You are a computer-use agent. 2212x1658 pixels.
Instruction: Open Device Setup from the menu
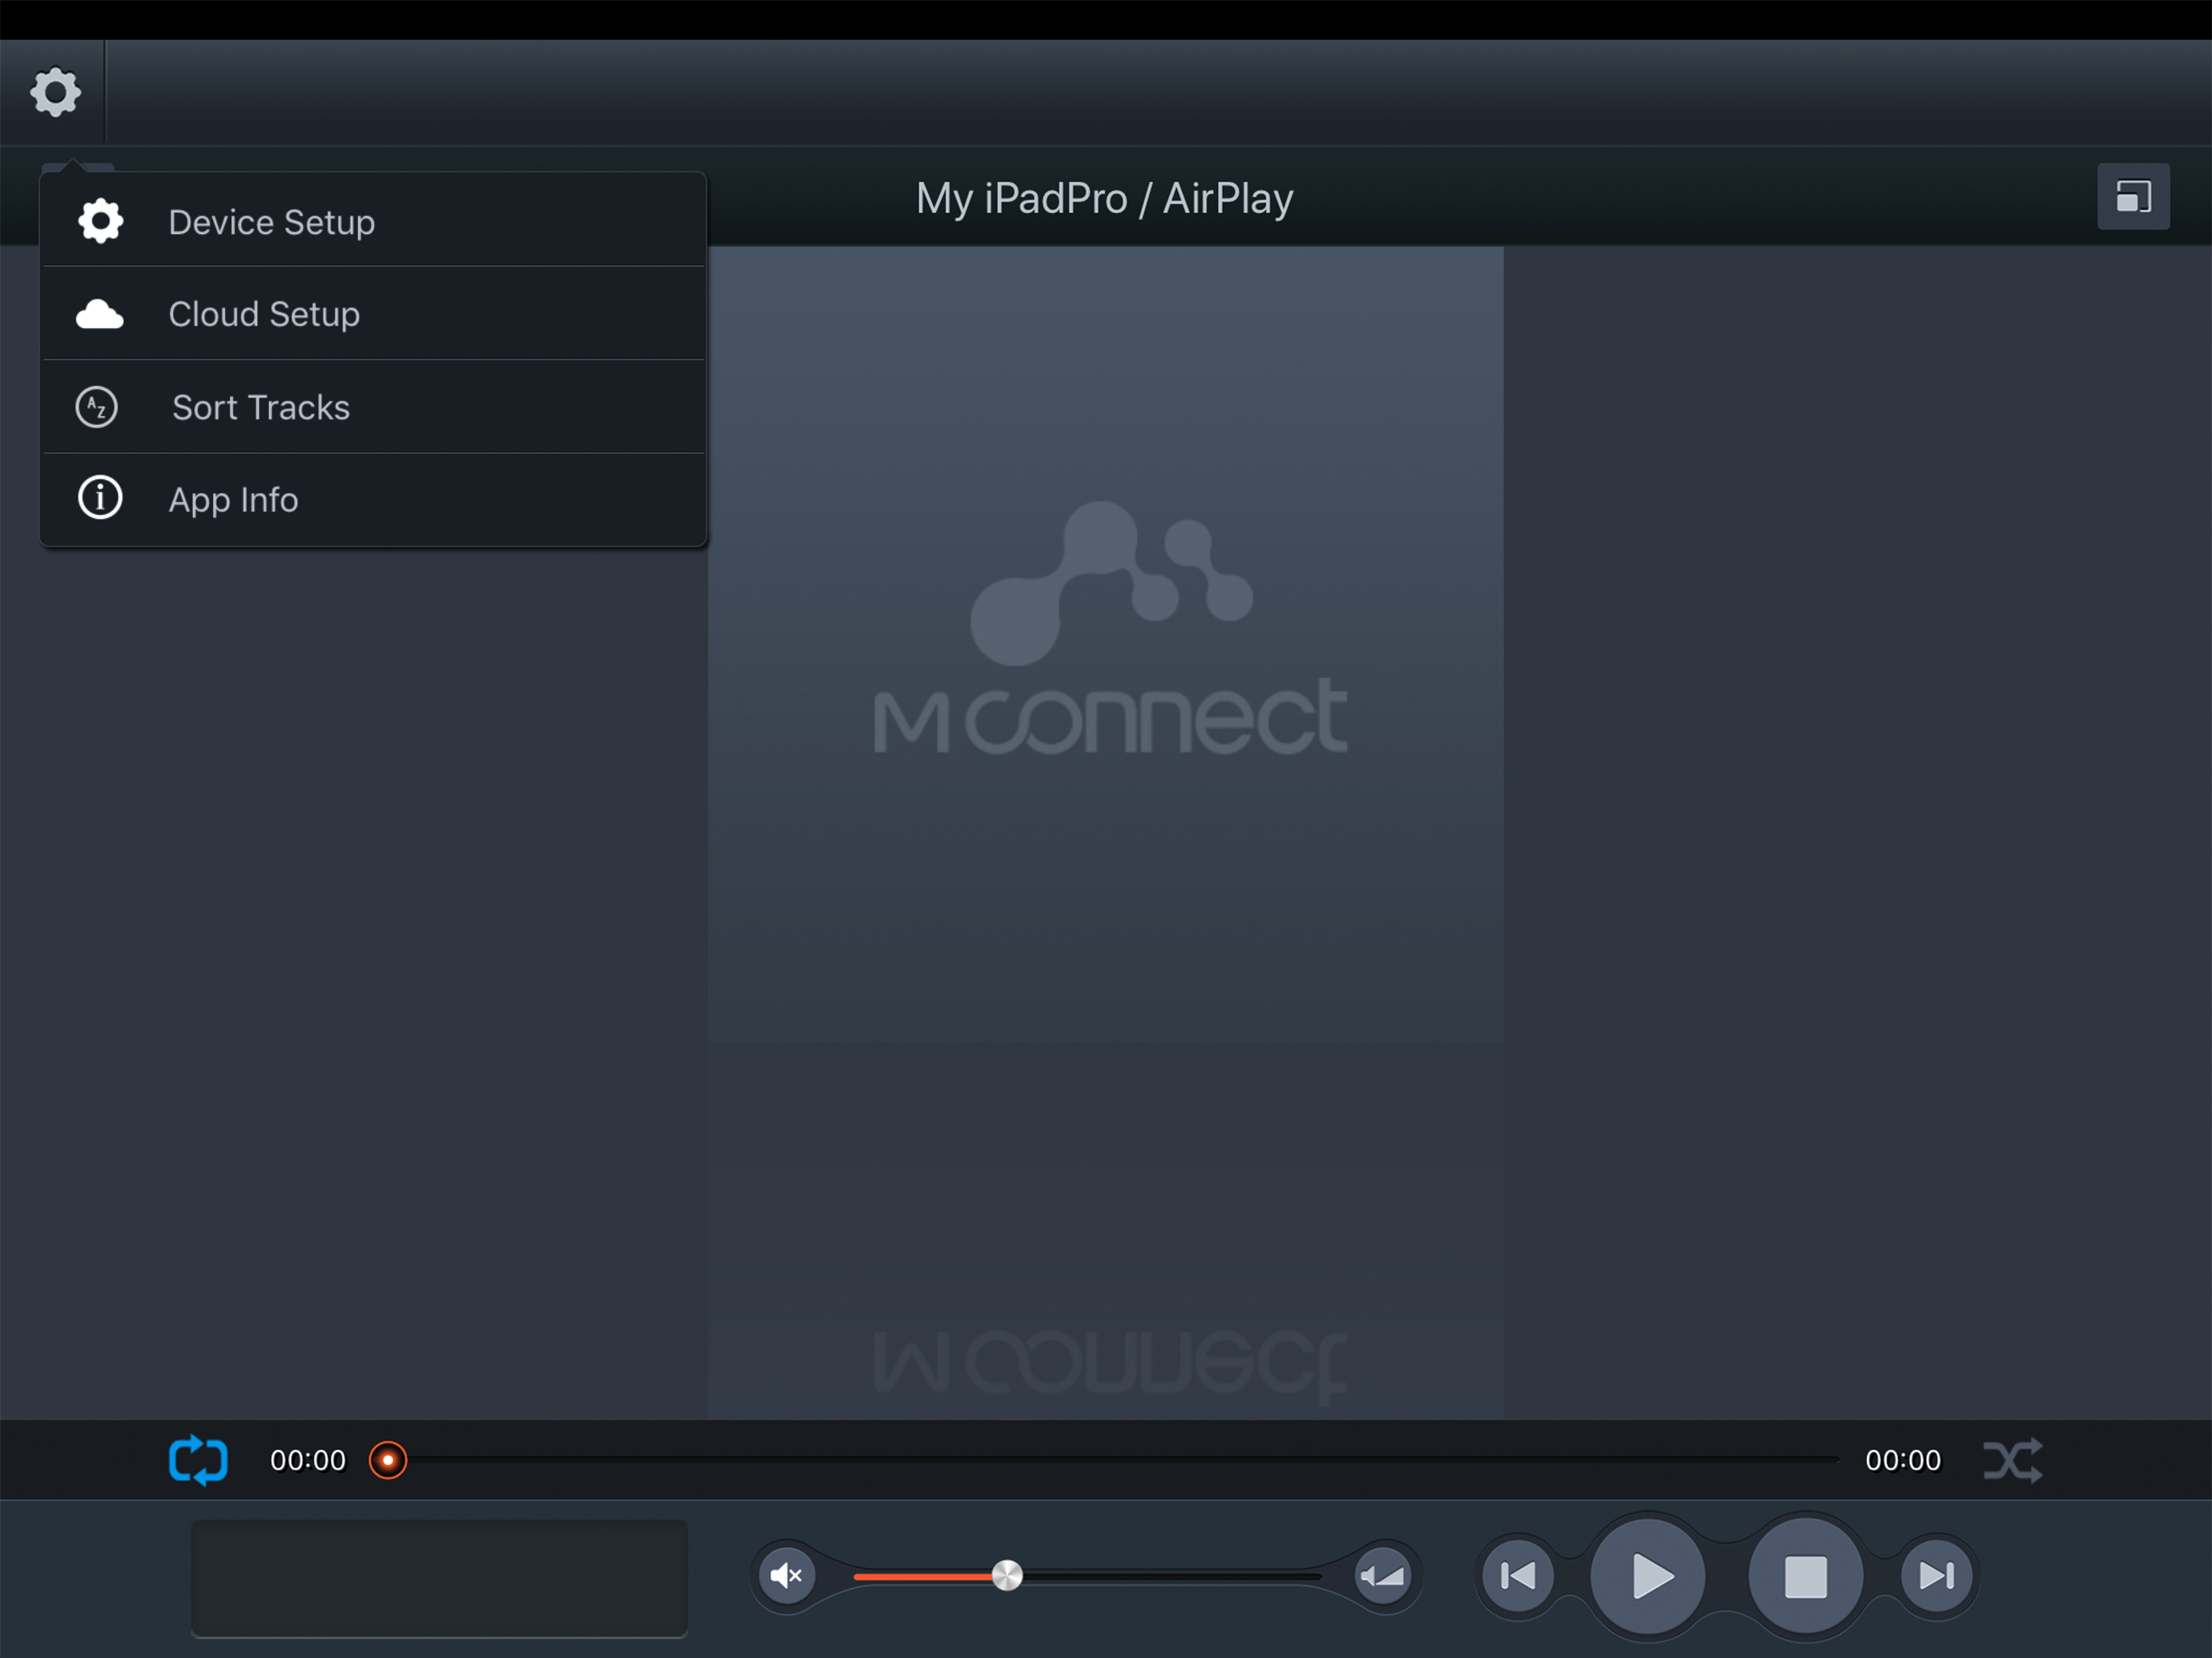tap(271, 222)
